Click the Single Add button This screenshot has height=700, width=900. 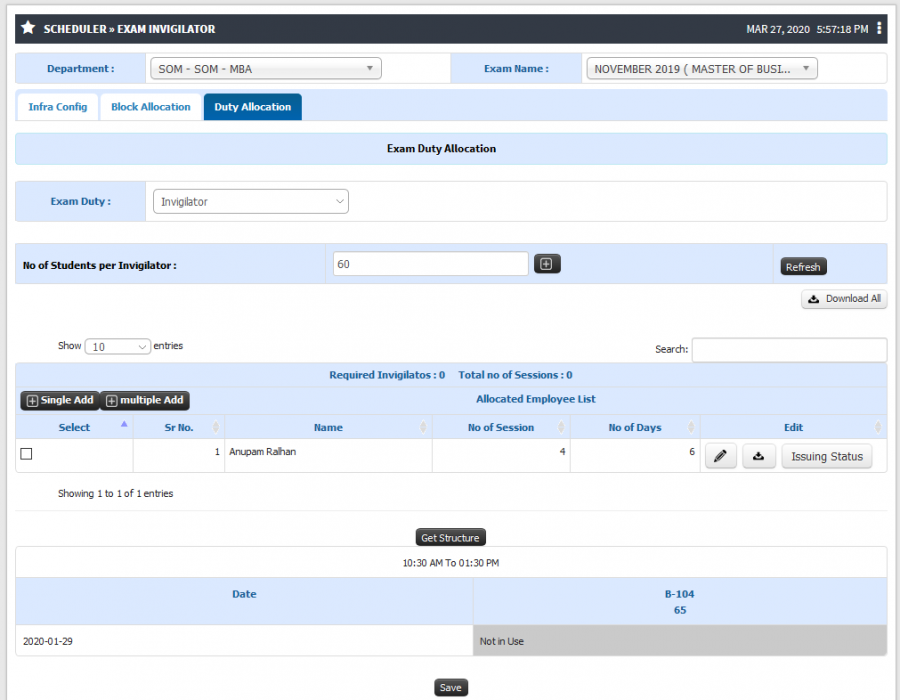click(60, 400)
